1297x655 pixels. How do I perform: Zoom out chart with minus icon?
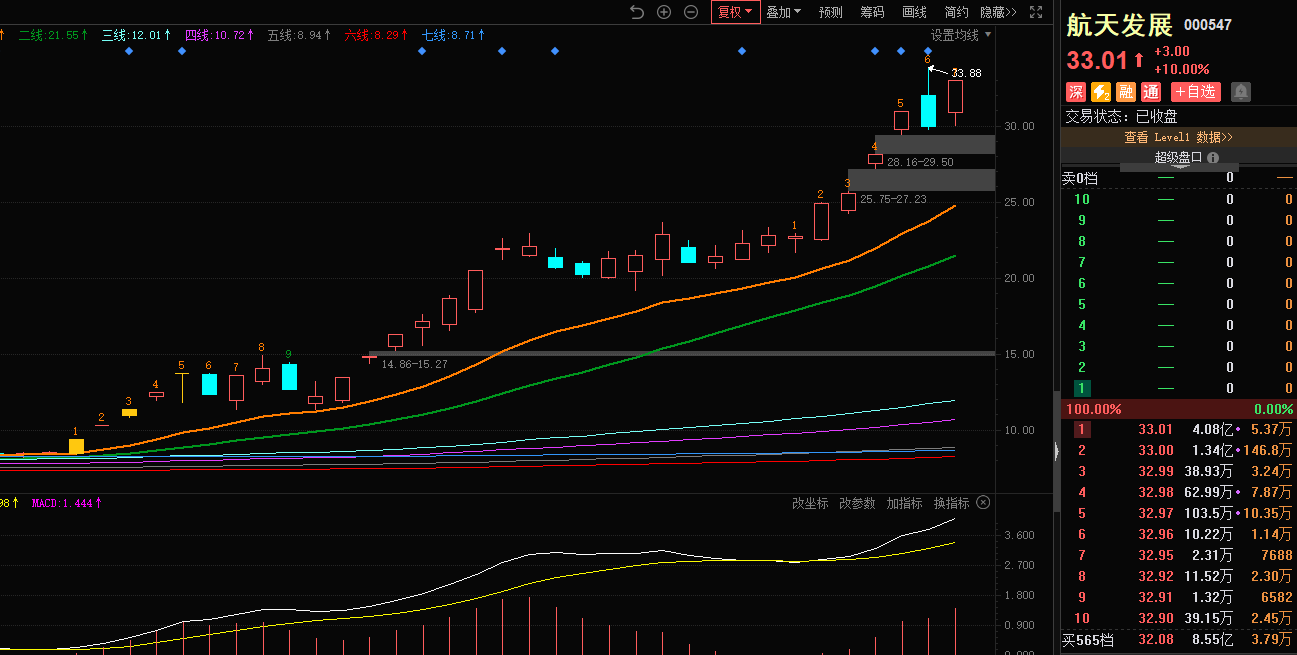691,12
